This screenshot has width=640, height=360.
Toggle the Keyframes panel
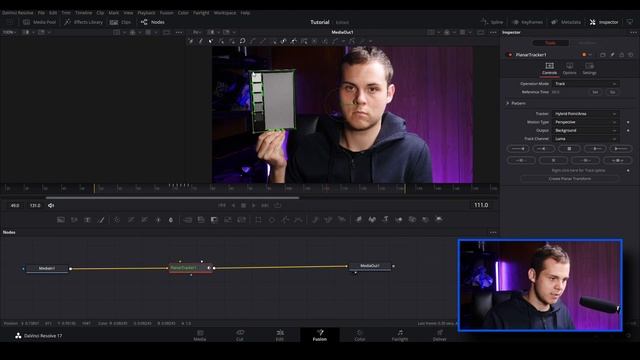pos(528,22)
